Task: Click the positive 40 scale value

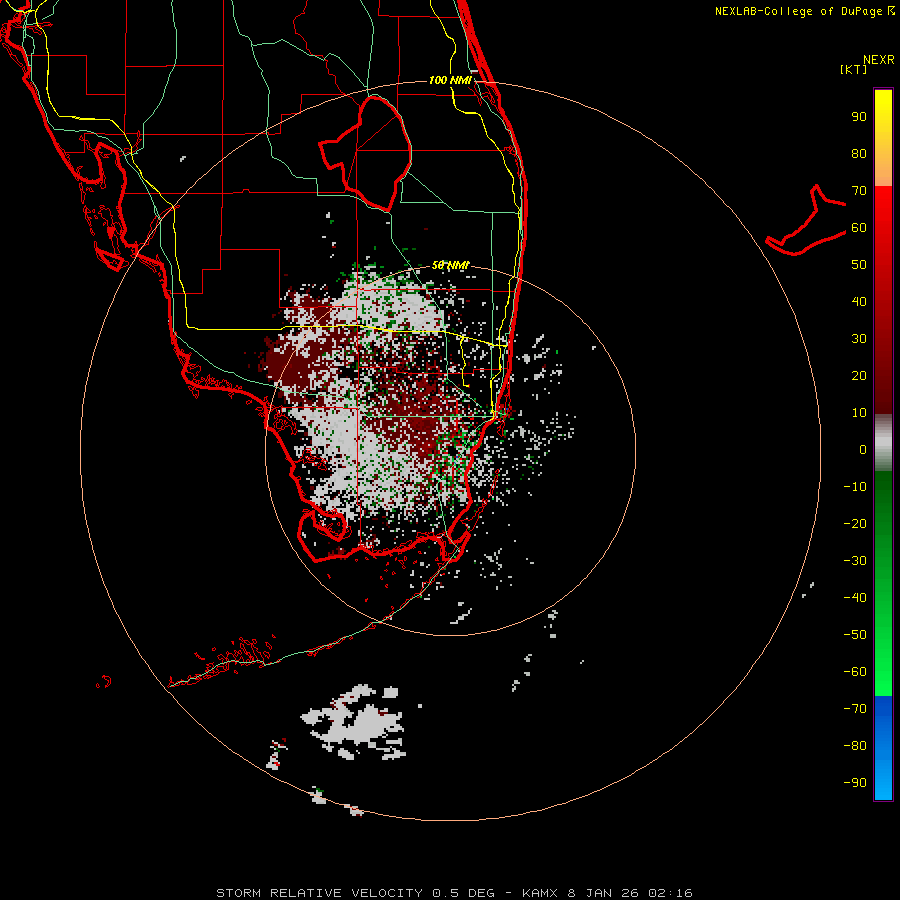Action: click(859, 301)
